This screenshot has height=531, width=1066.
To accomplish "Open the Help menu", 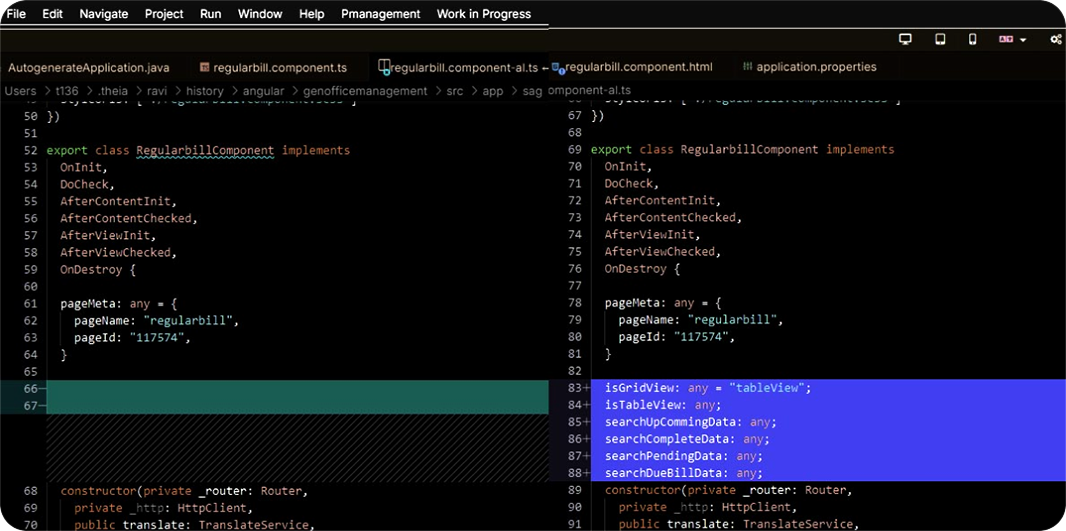I will [311, 14].
